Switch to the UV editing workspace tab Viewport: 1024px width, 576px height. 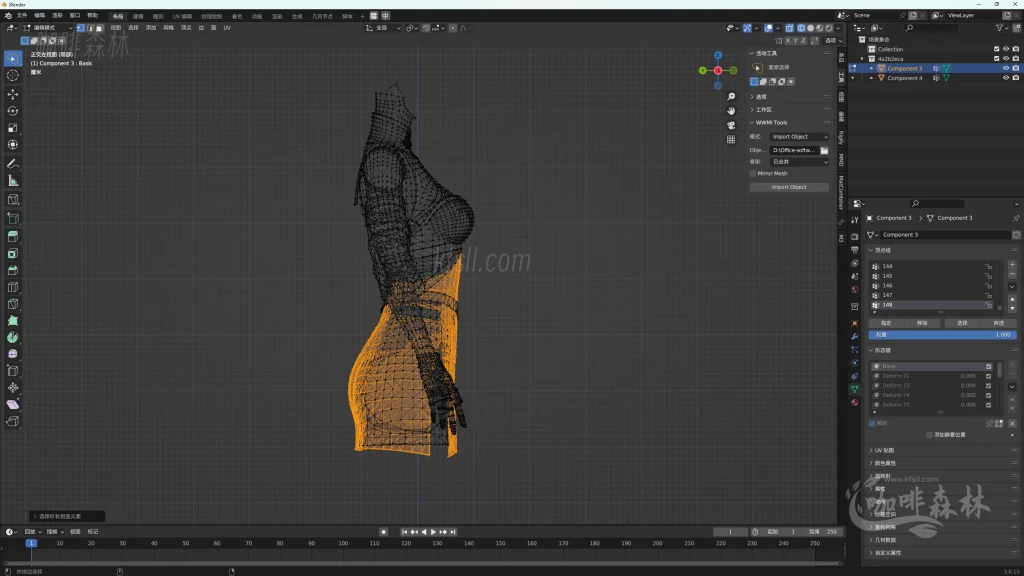[182, 16]
